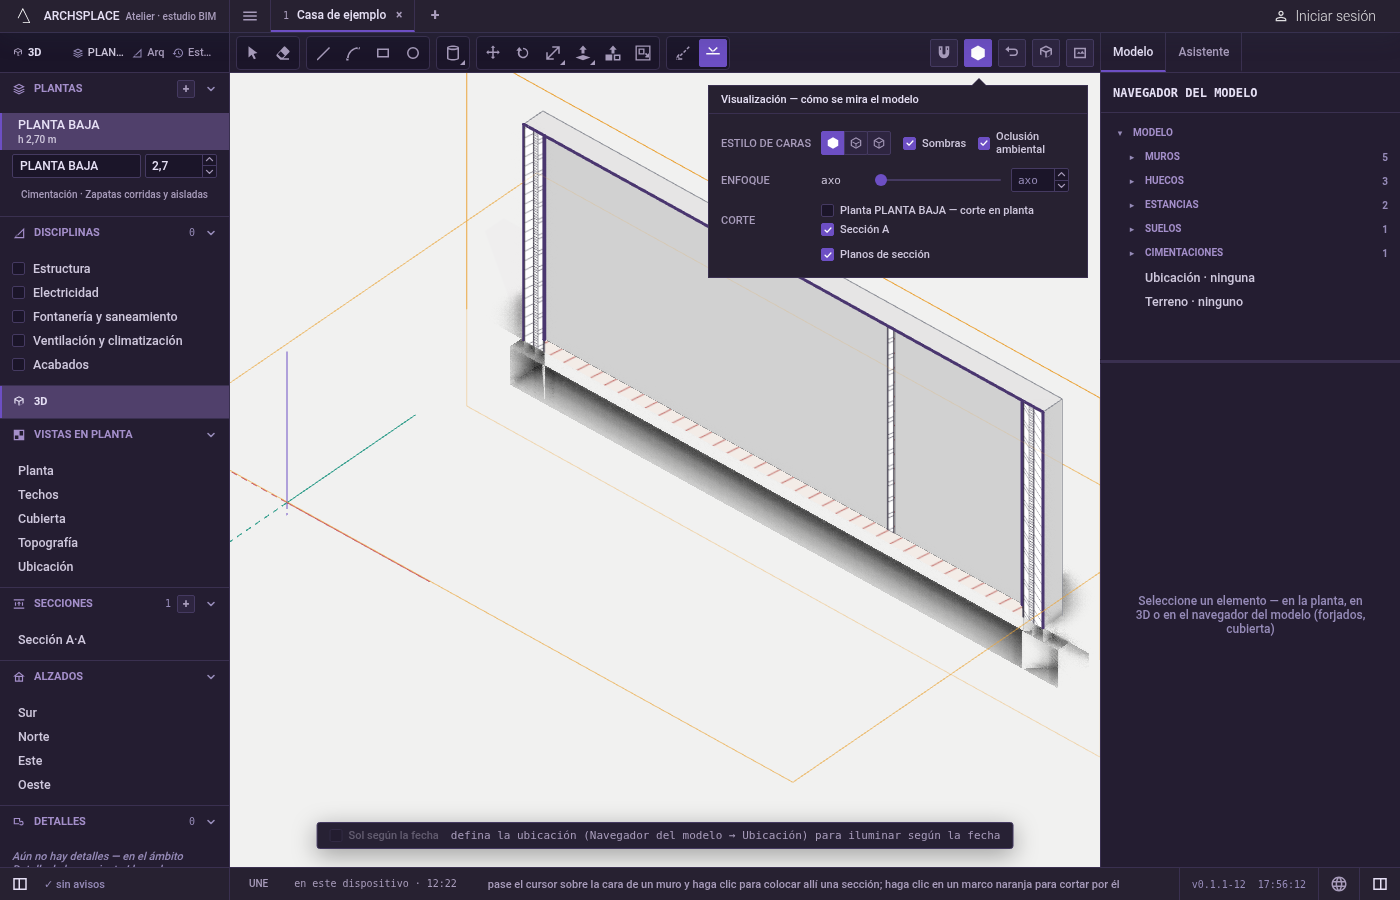
Task: Disable Oclusión ambiental
Action: click(x=984, y=143)
